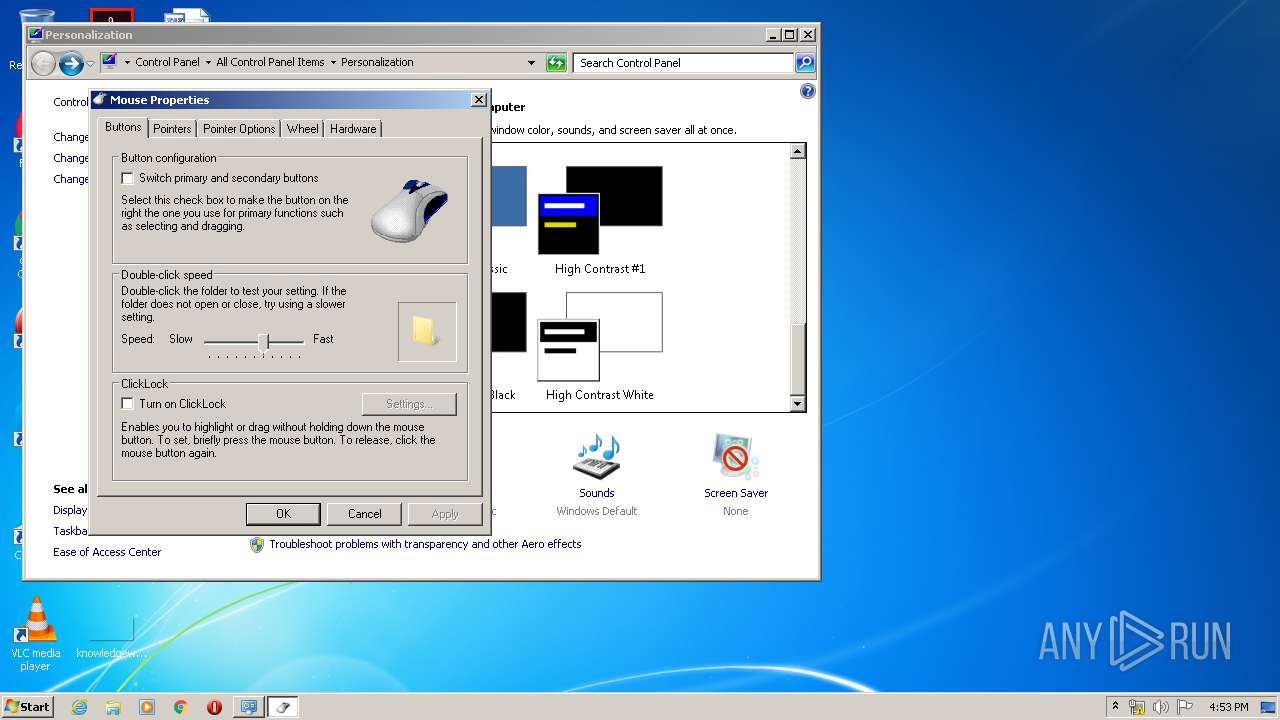Click the theme list scrollbar down arrow
Screen dimensions: 1280x720
[x=797, y=403]
